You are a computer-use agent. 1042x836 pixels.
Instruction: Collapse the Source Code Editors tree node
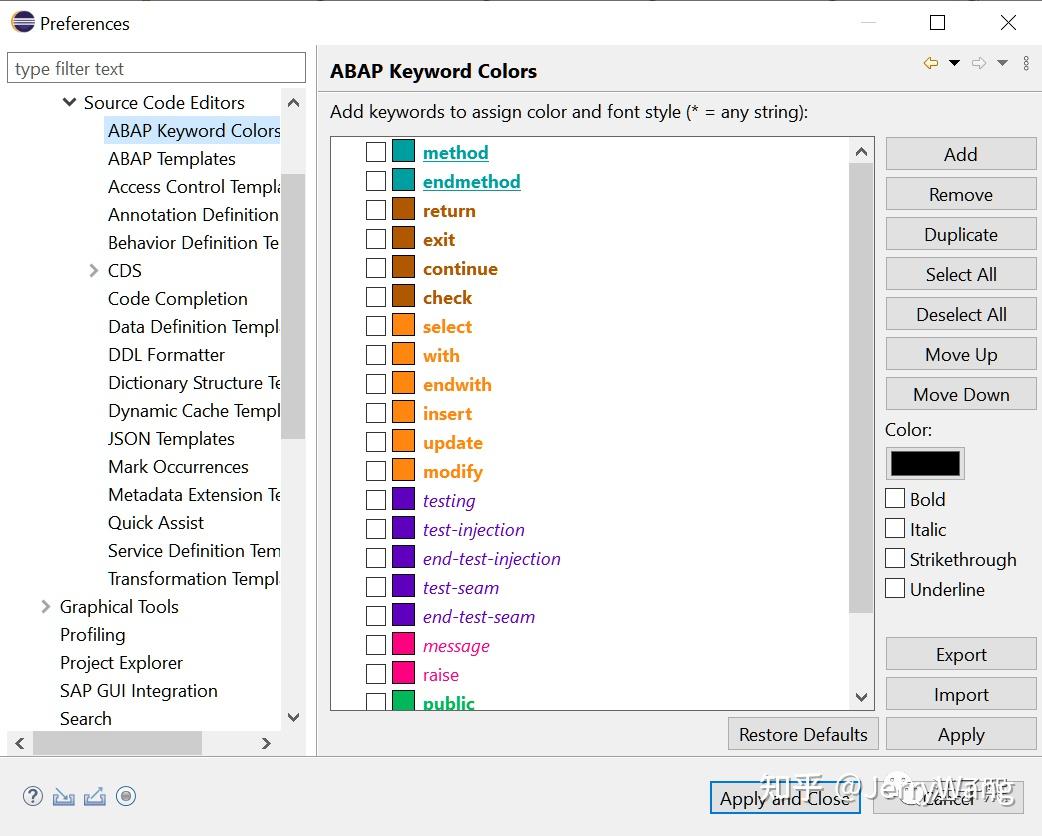click(69, 102)
